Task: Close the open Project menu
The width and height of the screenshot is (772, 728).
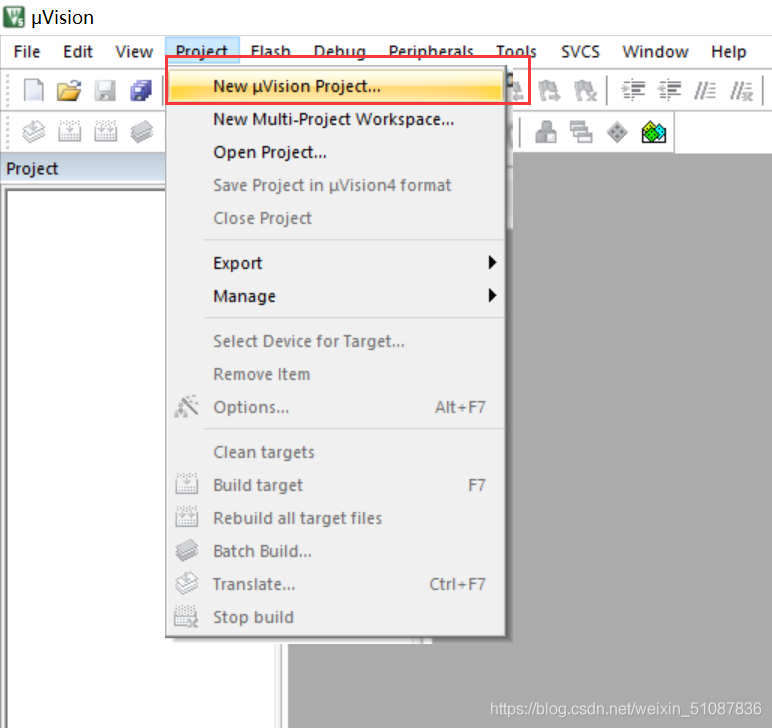Action: [x=202, y=49]
